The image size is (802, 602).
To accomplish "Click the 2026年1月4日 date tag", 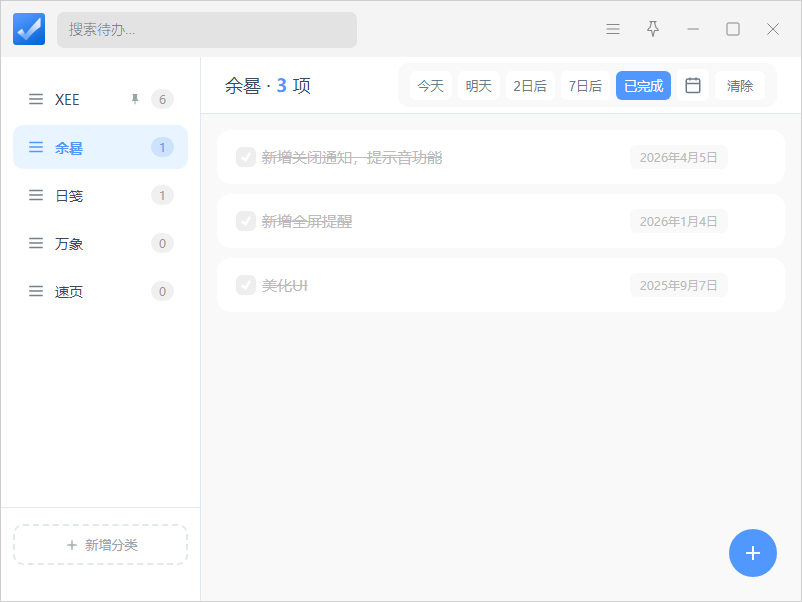I will point(678,221).
